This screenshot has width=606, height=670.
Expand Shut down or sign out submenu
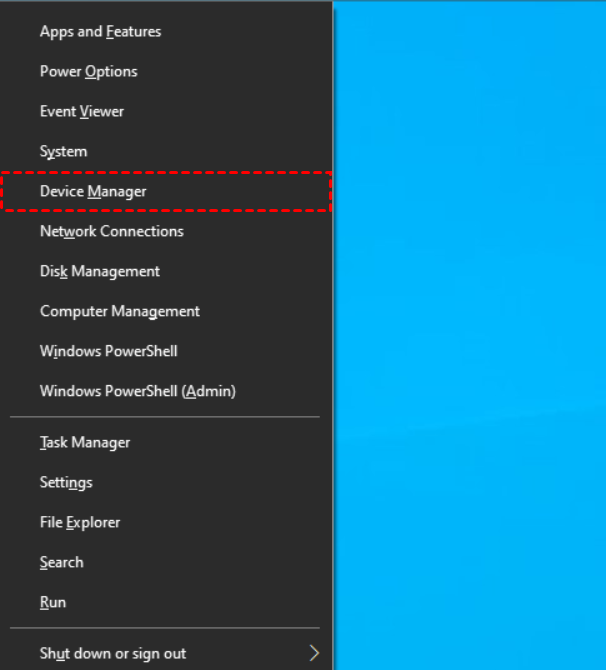165,653
